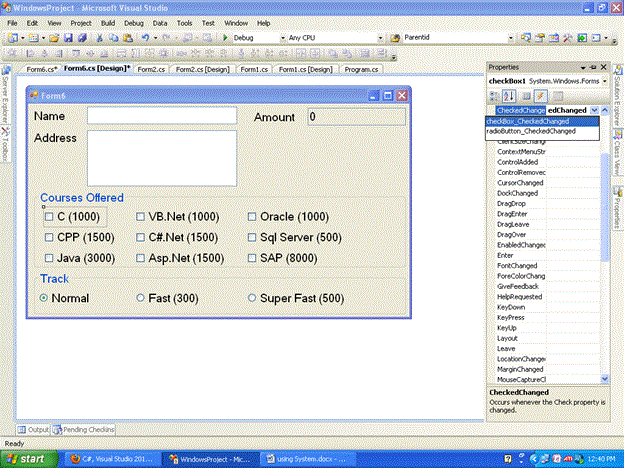Open Object Browser from the toolbar icon
Image resolution: width=624 pixels, height=468 pixels.
(x=554, y=38)
